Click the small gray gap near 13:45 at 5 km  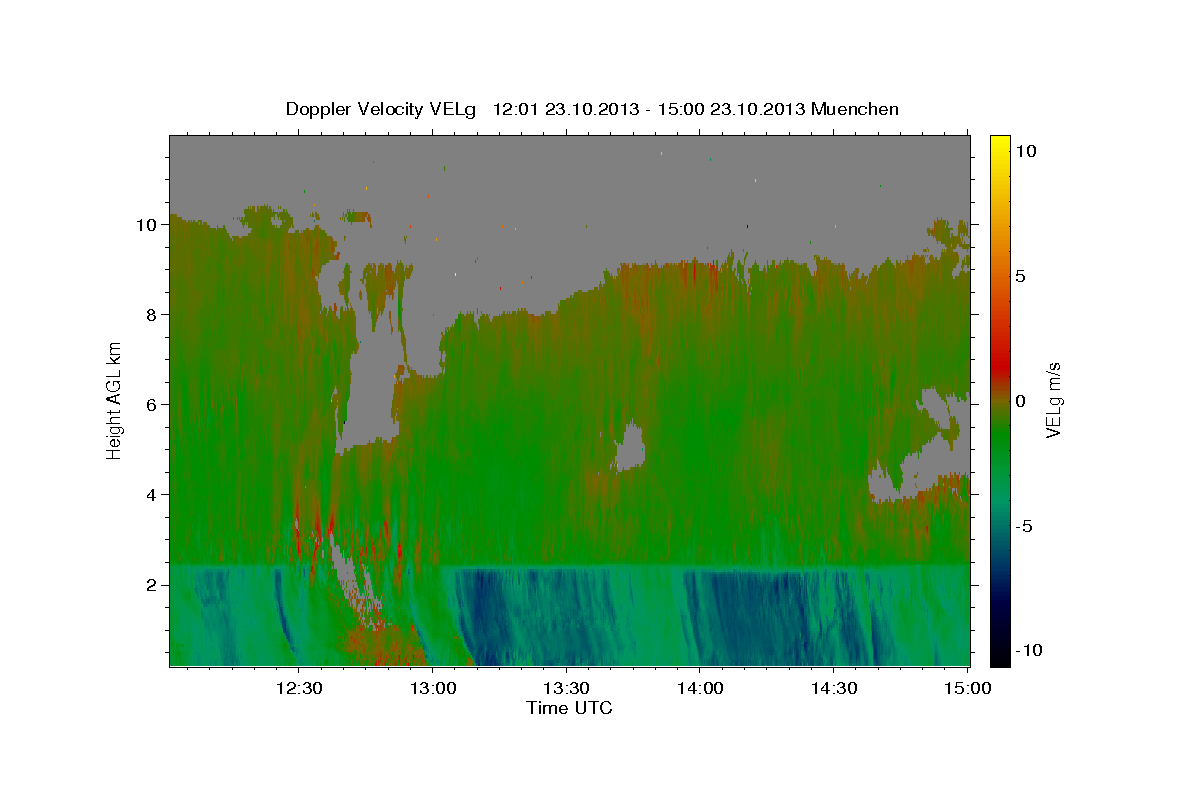(630, 447)
